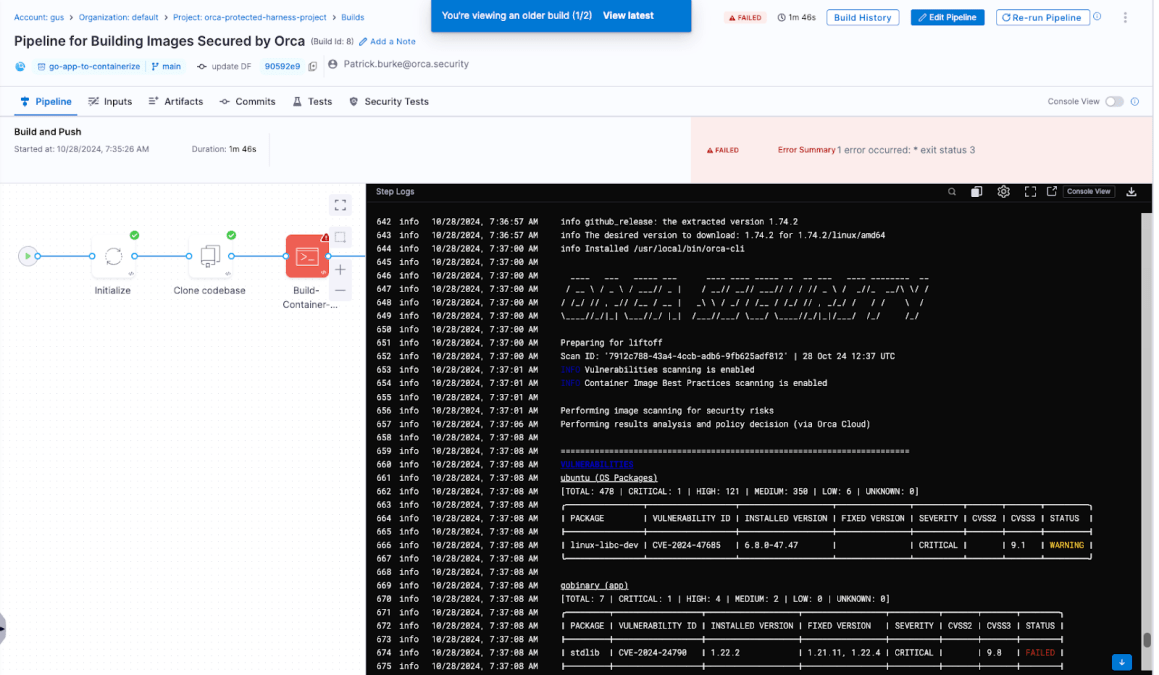The width and height of the screenshot is (1159, 675).
Task: Select the Clone codebase step node
Action: (x=210, y=257)
